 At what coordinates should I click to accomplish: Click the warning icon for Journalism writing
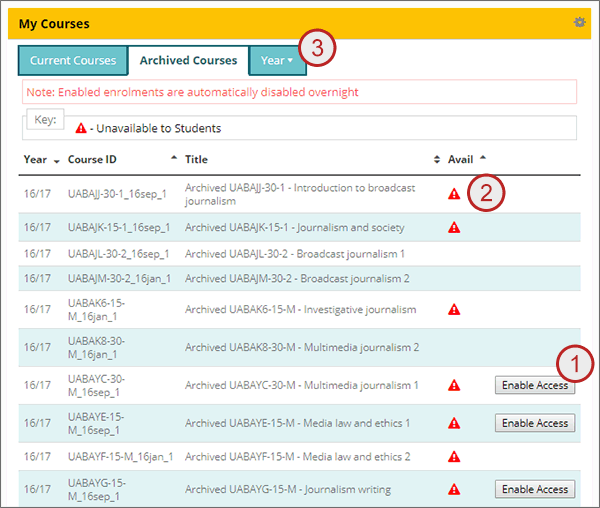pos(454,489)
